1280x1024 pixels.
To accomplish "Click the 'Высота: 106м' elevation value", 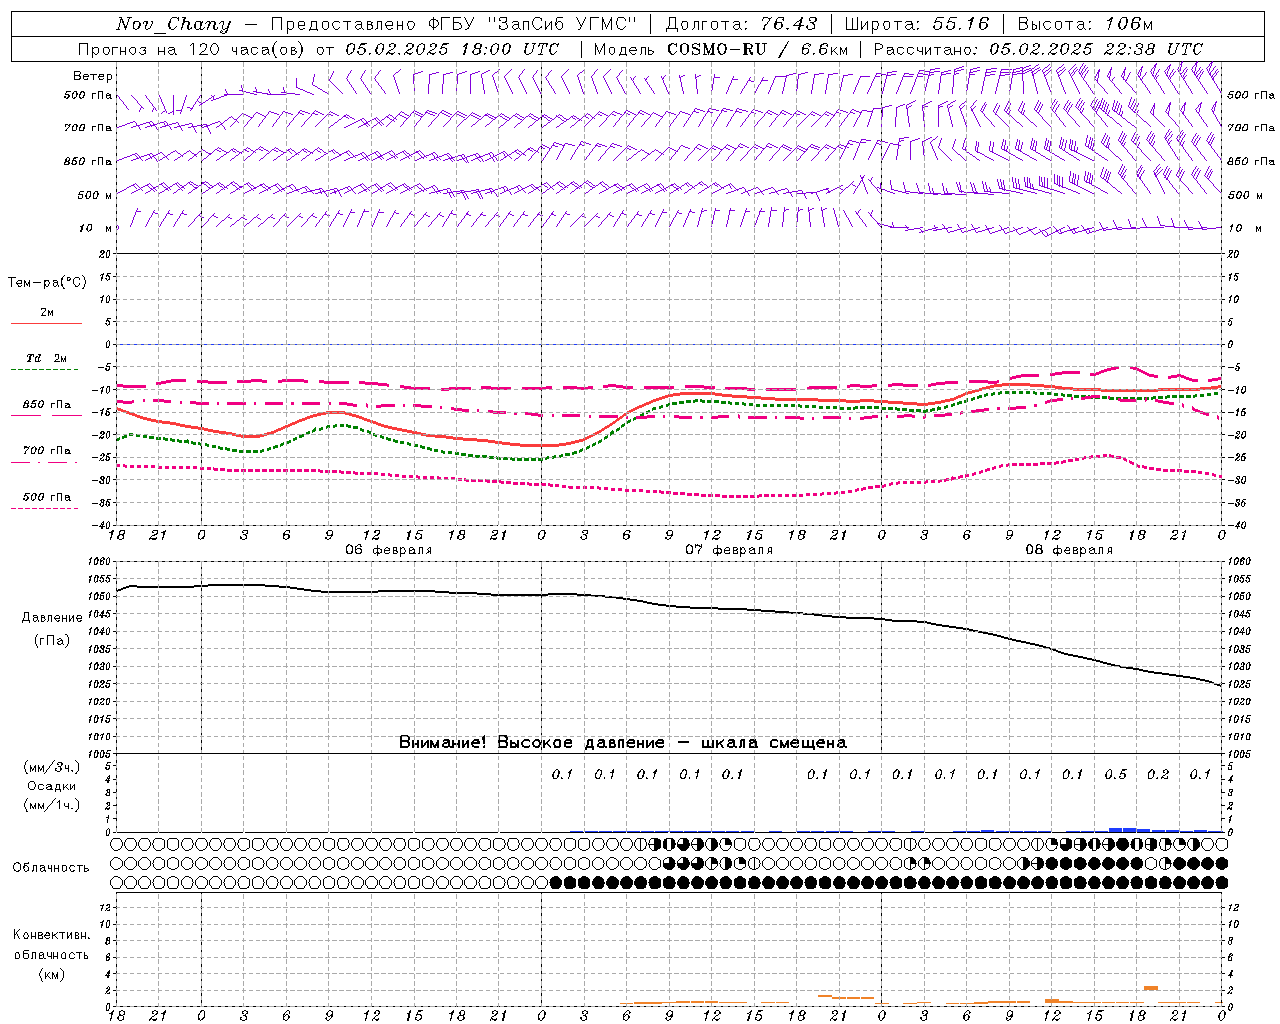I will tap(1084, 24).
